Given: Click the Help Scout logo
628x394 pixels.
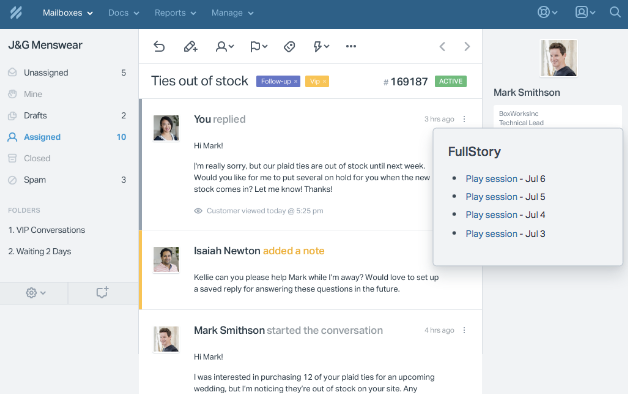Looking at the screenshot, I should pos(16,13).
